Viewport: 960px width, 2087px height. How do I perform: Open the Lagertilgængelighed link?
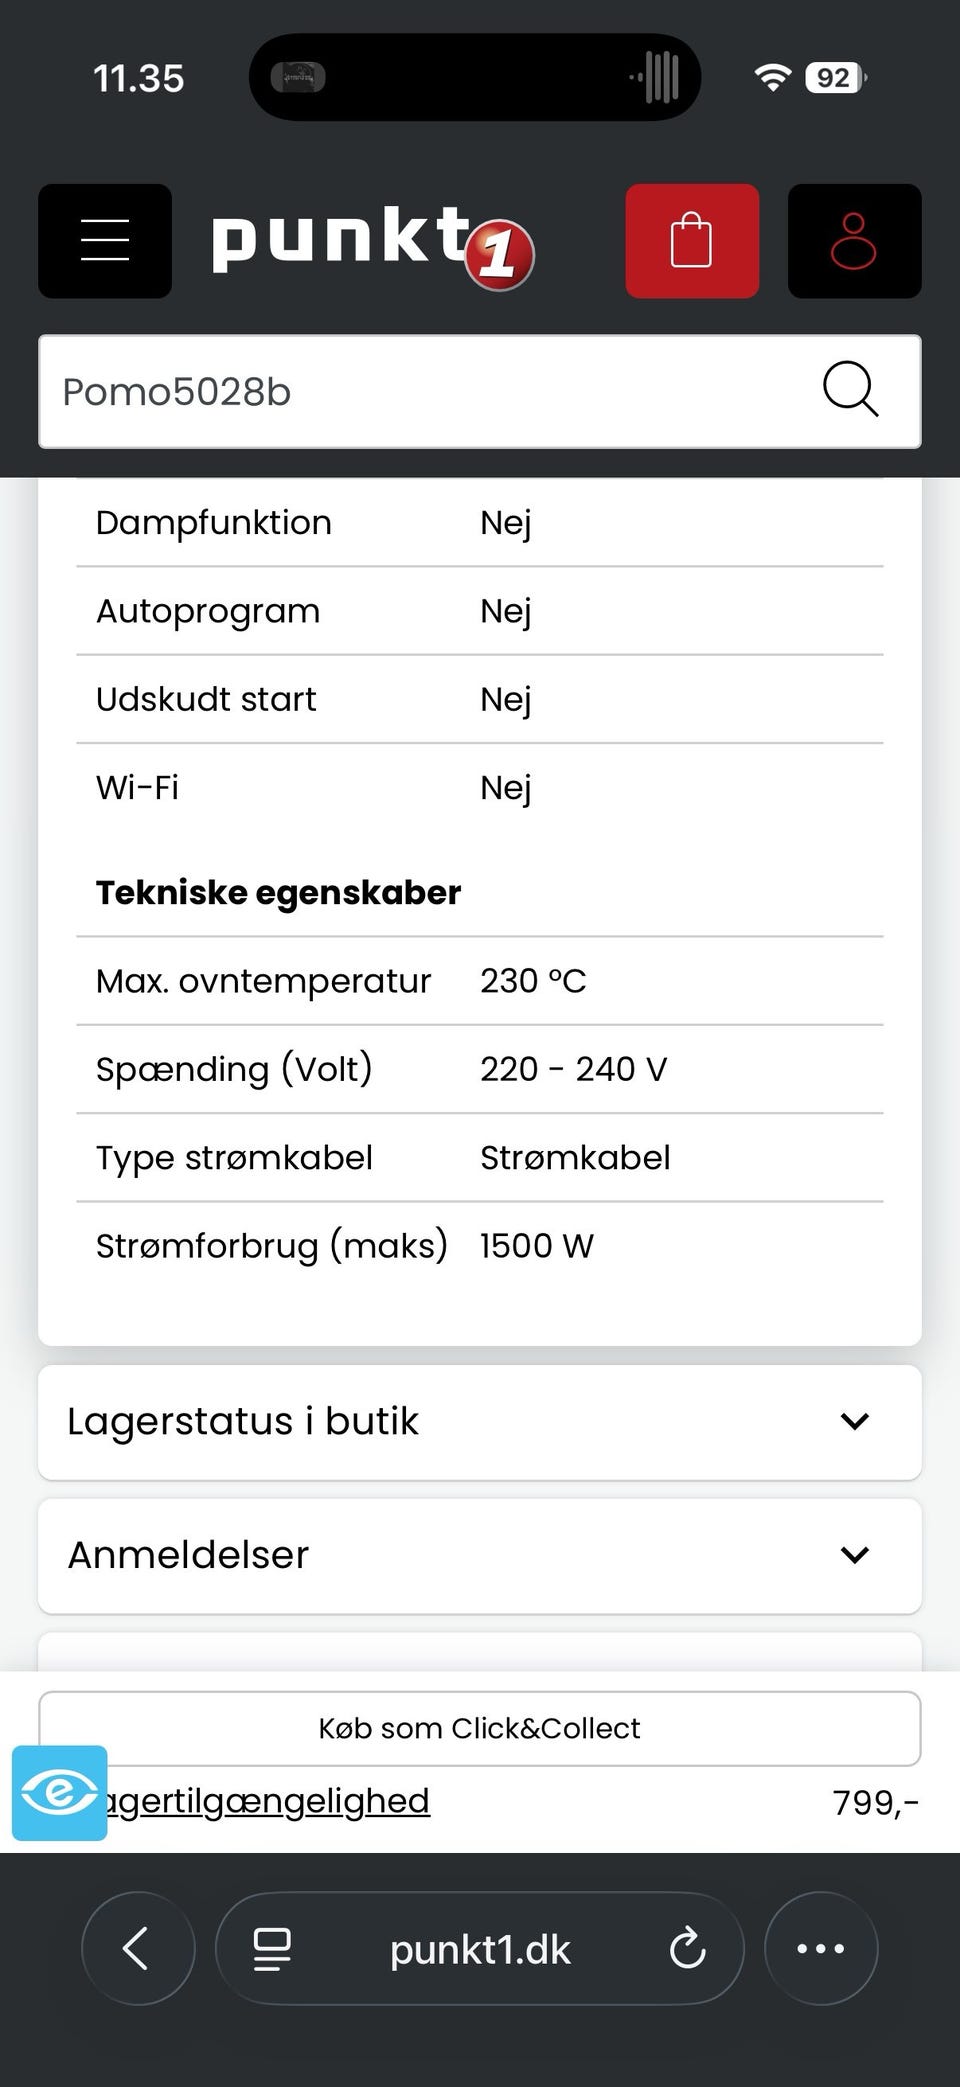tap(270, 1802)
